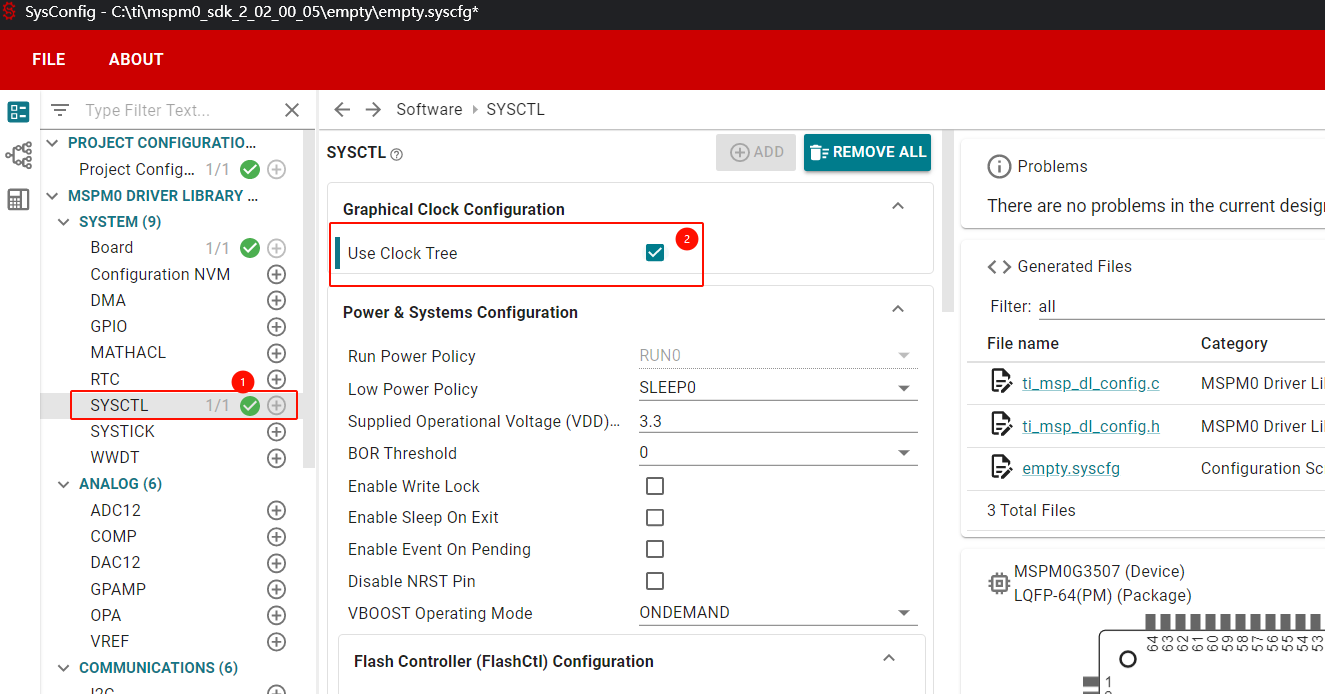Click the SYSCTL help question mark icon

click(x=397, y=154)
